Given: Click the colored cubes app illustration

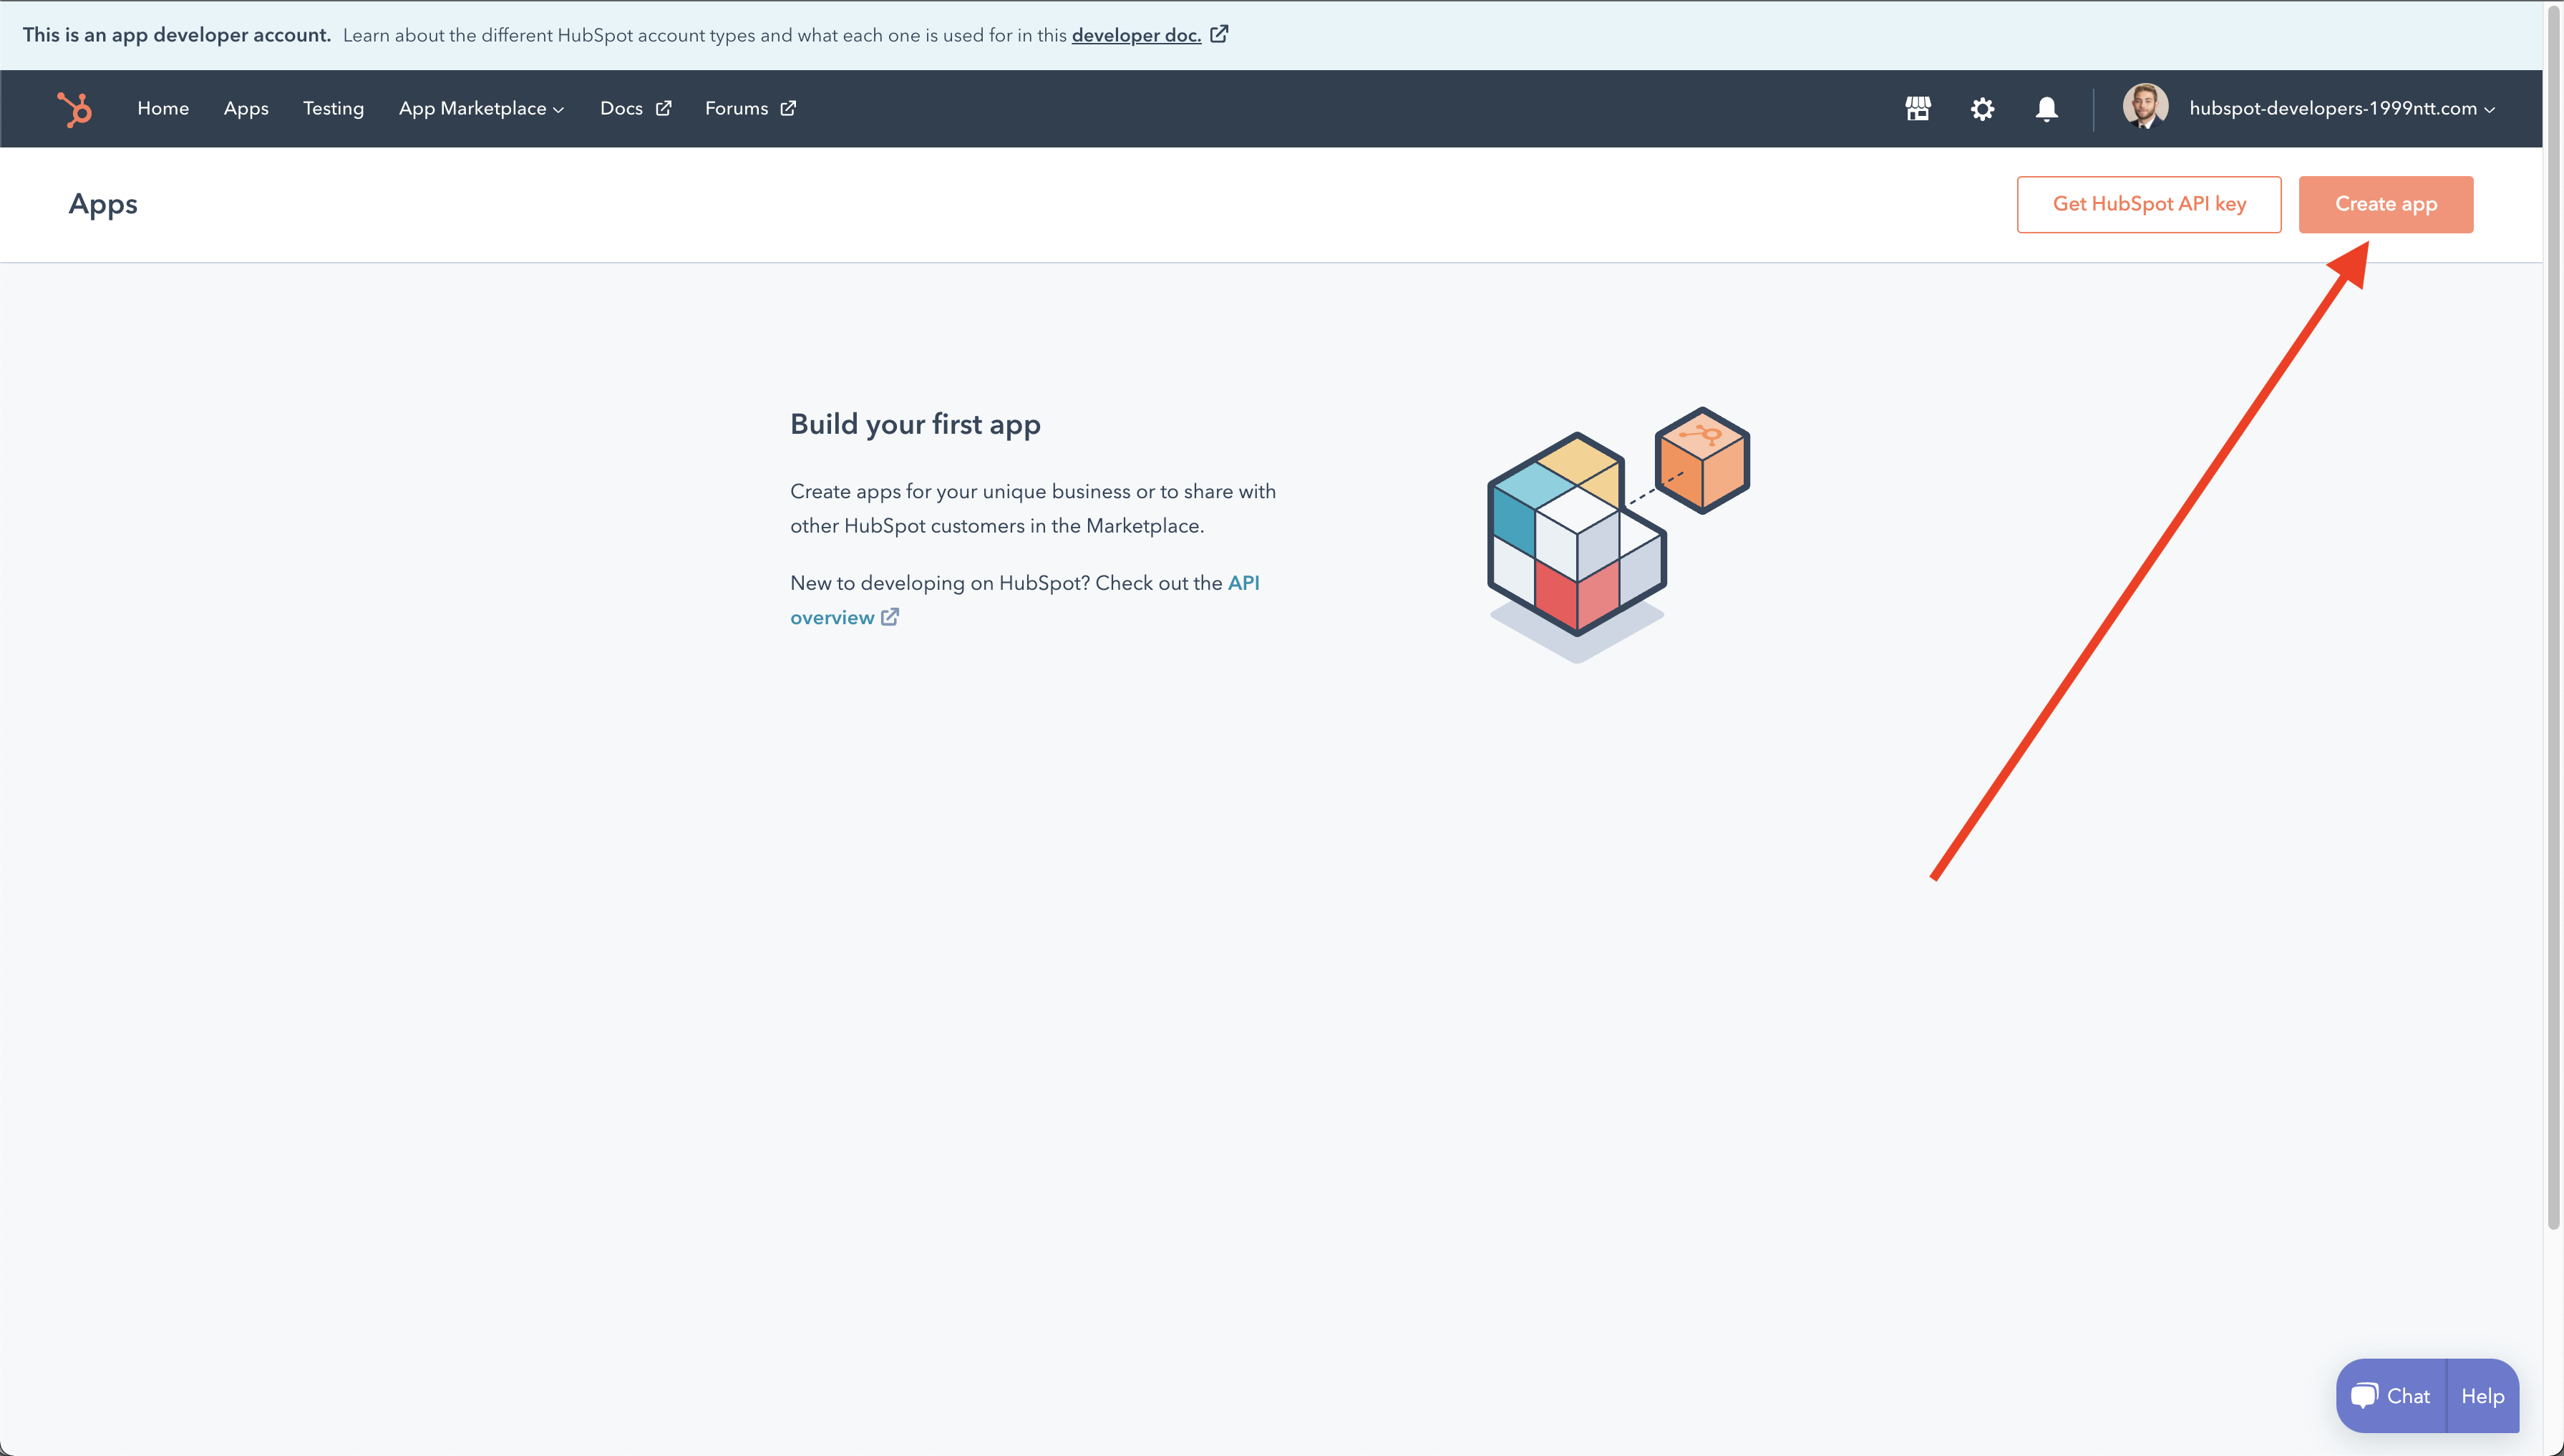Looking at the screenshot, I should (1618, 534).
